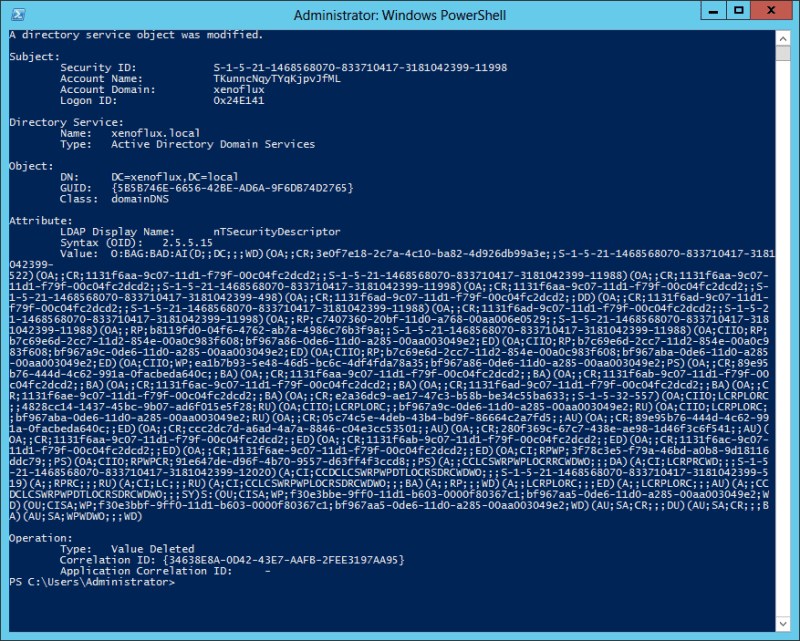Click the line 'A directory service object was modified.'
Screen dimensions: 800x641
click(x=136, y=35)
